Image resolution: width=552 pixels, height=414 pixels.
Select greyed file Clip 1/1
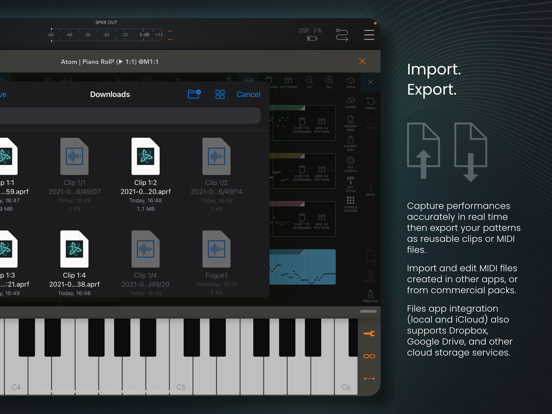74,175
